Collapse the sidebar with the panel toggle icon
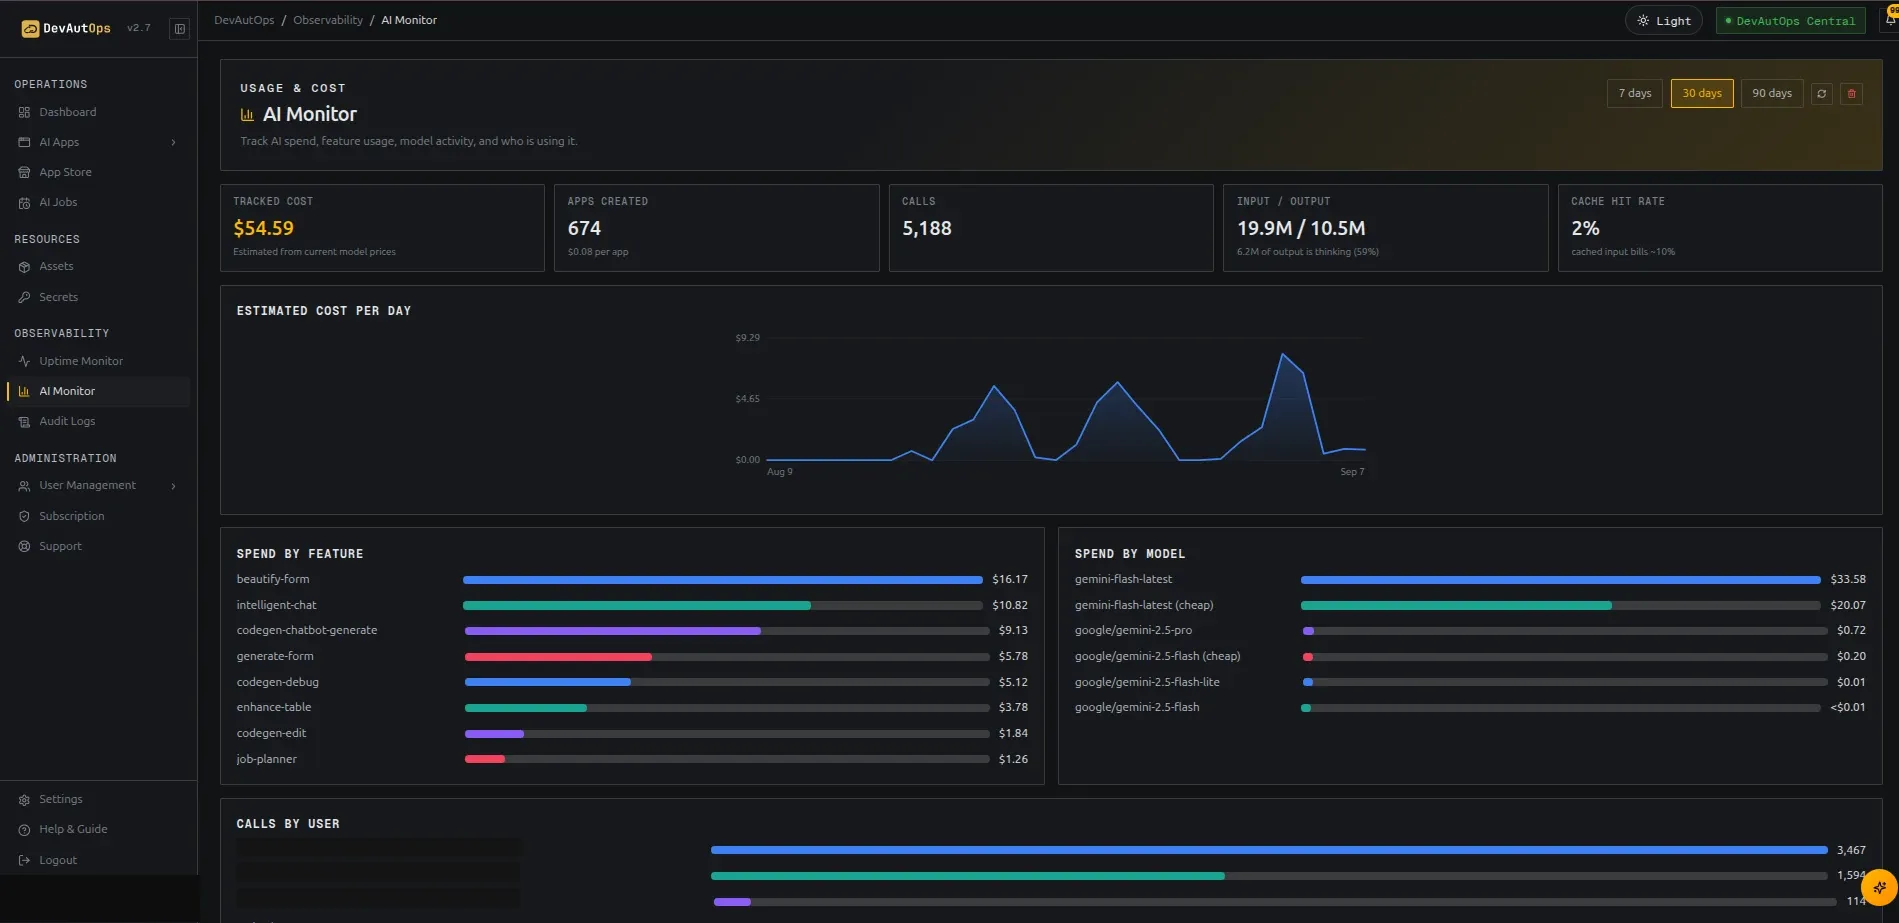This screenshot has width=1899, height=923. click(x=180, y=29)
